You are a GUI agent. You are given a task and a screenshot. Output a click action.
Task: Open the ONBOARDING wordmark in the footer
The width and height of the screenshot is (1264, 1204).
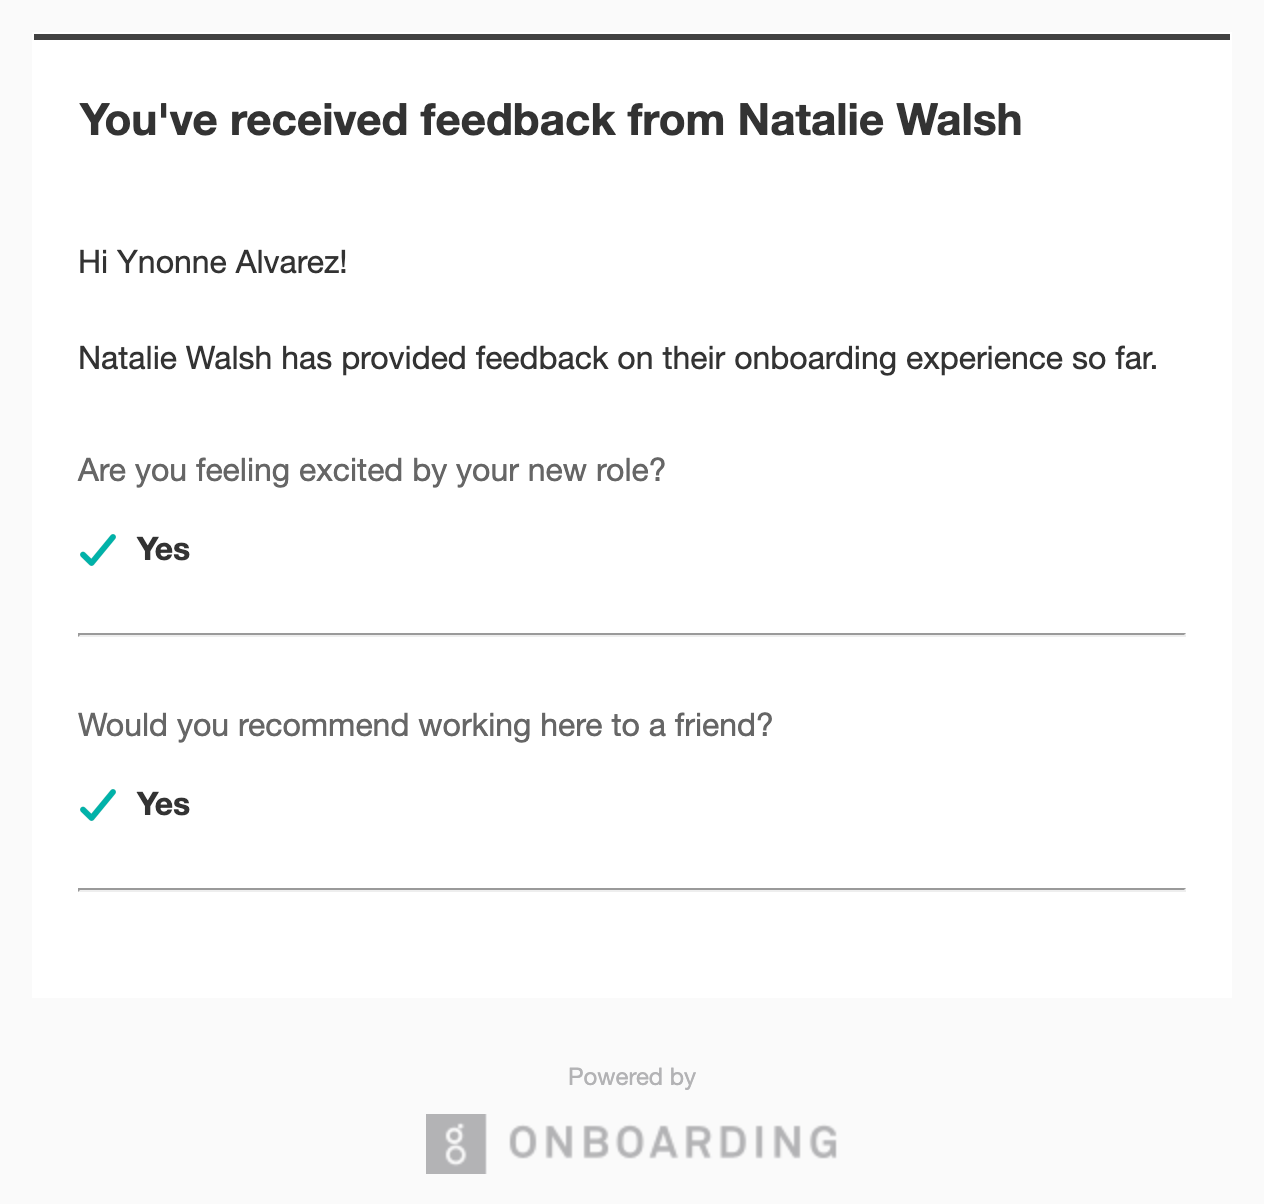pos(673,1143)
